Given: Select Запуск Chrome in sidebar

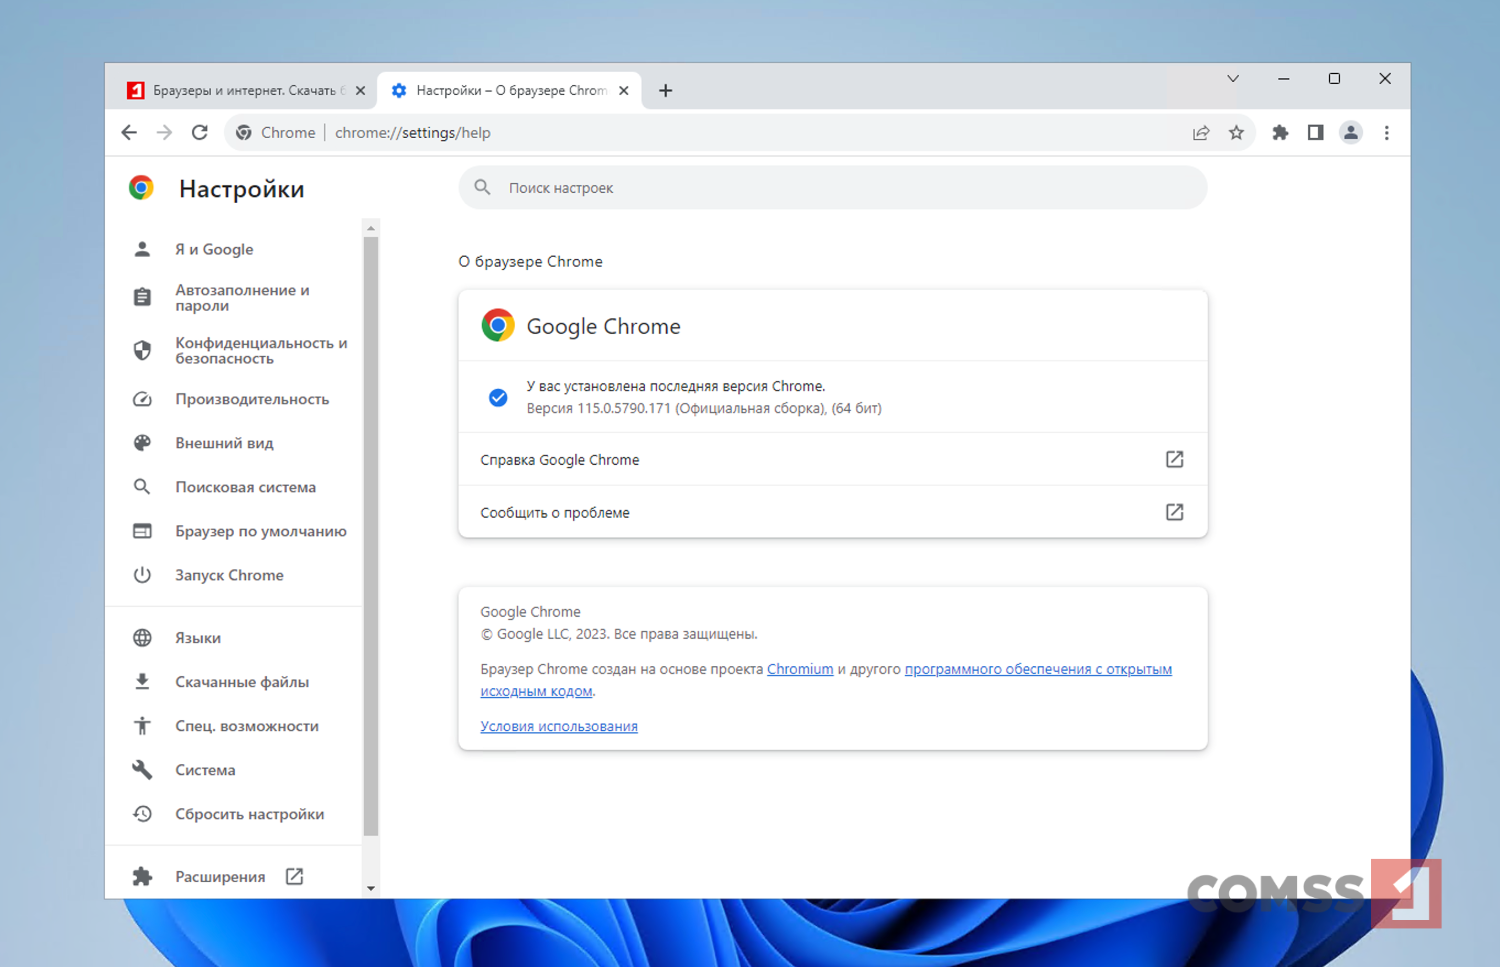Looking at the screenshot, I should (x=234, y=574).
